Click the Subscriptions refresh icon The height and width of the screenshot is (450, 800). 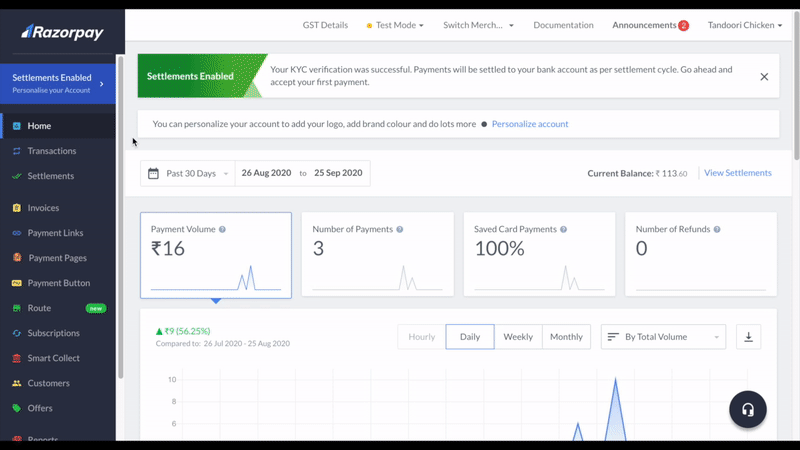16,333
